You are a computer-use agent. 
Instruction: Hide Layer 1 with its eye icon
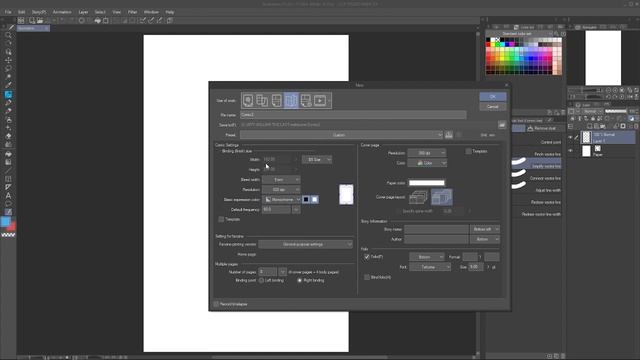coord(571,137)
